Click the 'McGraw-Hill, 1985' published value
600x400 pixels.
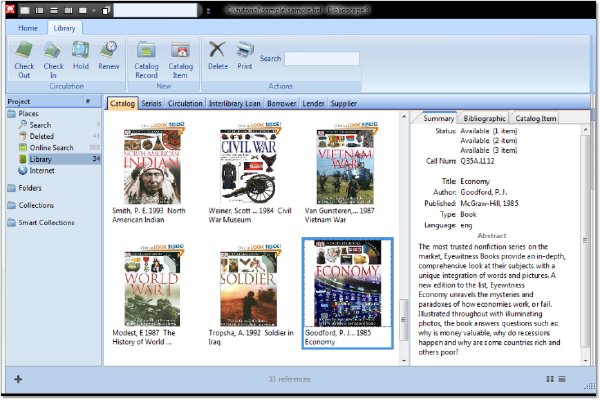pyautogui.click(x=489, y=203)
